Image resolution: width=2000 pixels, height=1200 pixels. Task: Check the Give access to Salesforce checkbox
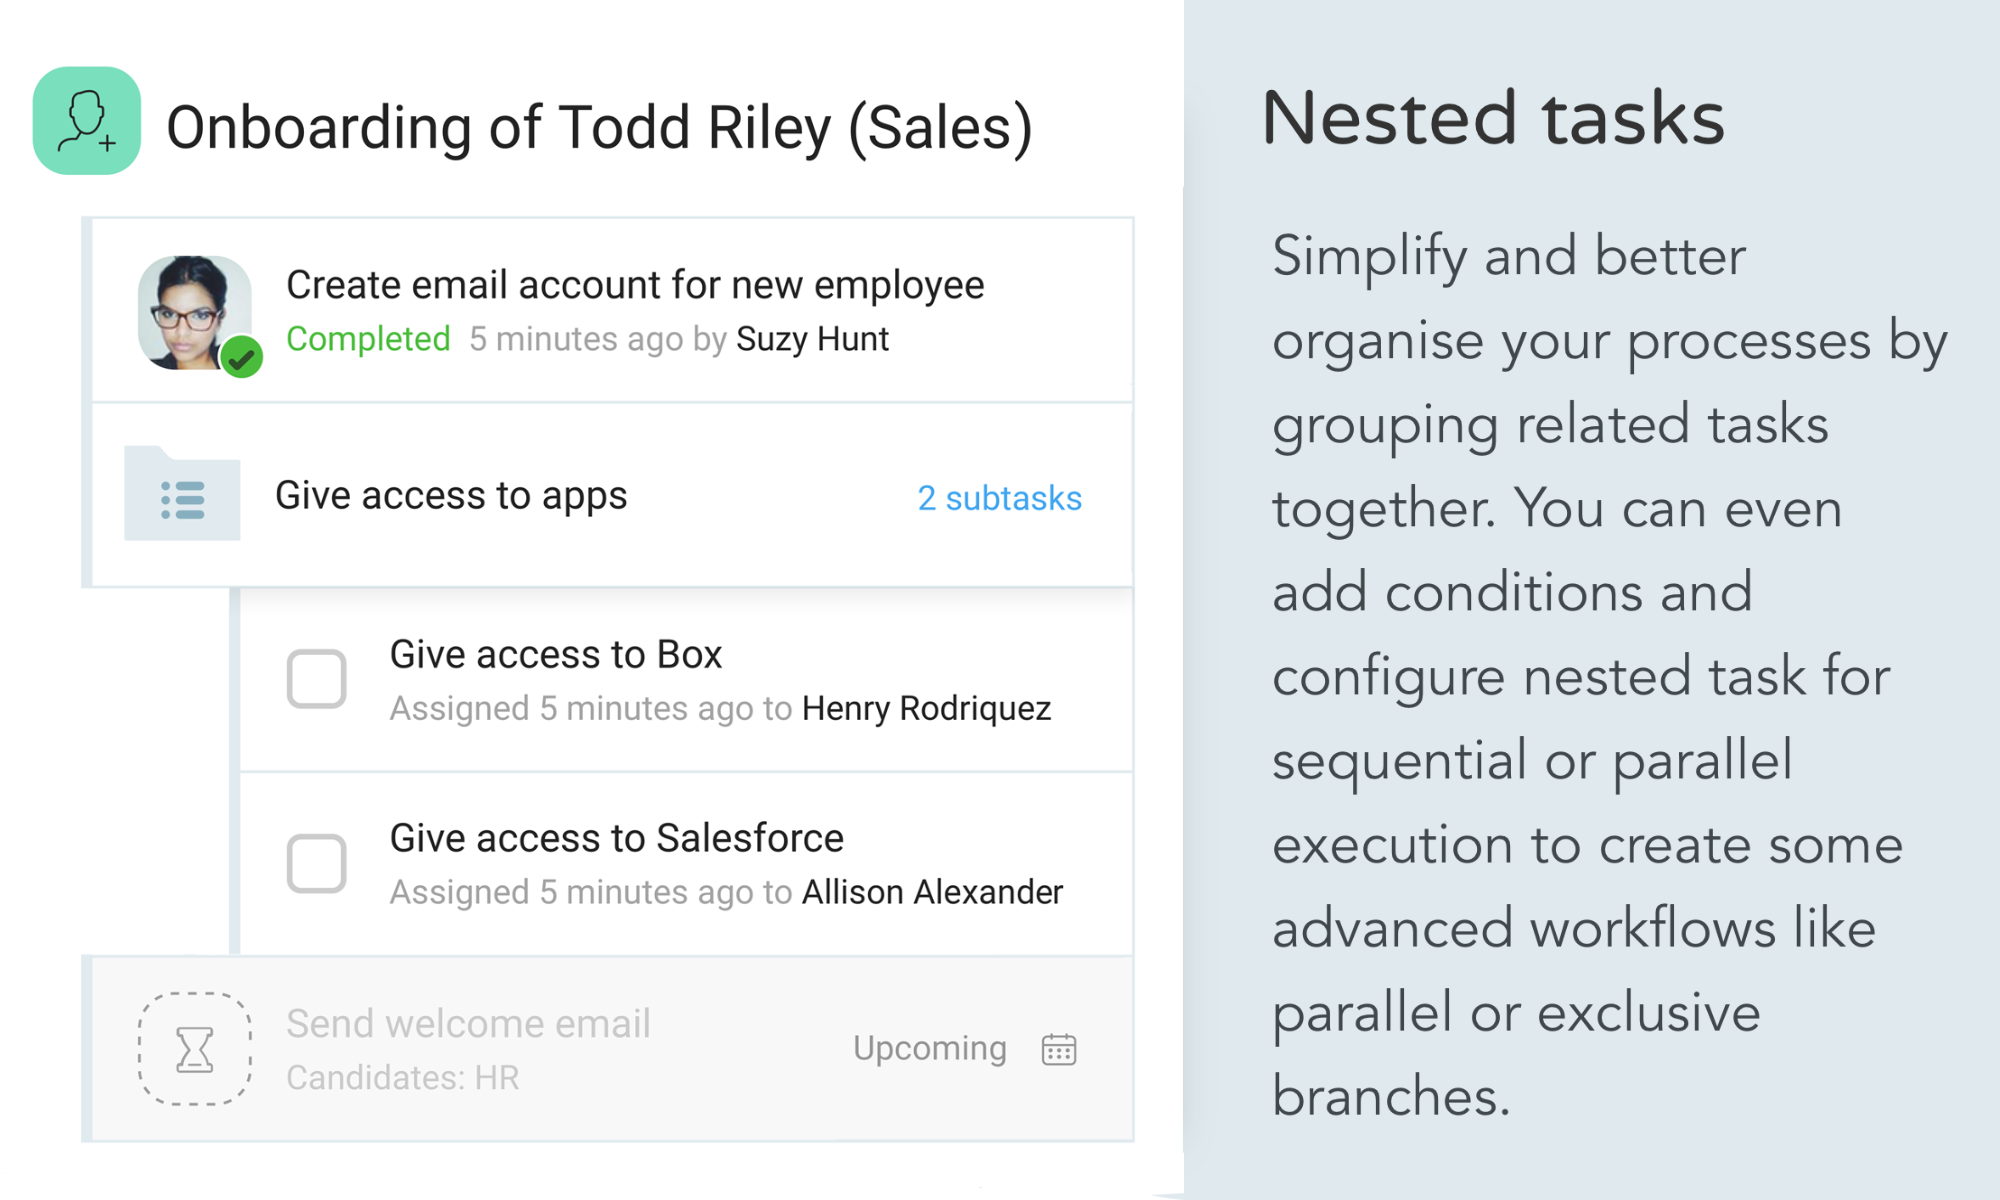[316, 863]
